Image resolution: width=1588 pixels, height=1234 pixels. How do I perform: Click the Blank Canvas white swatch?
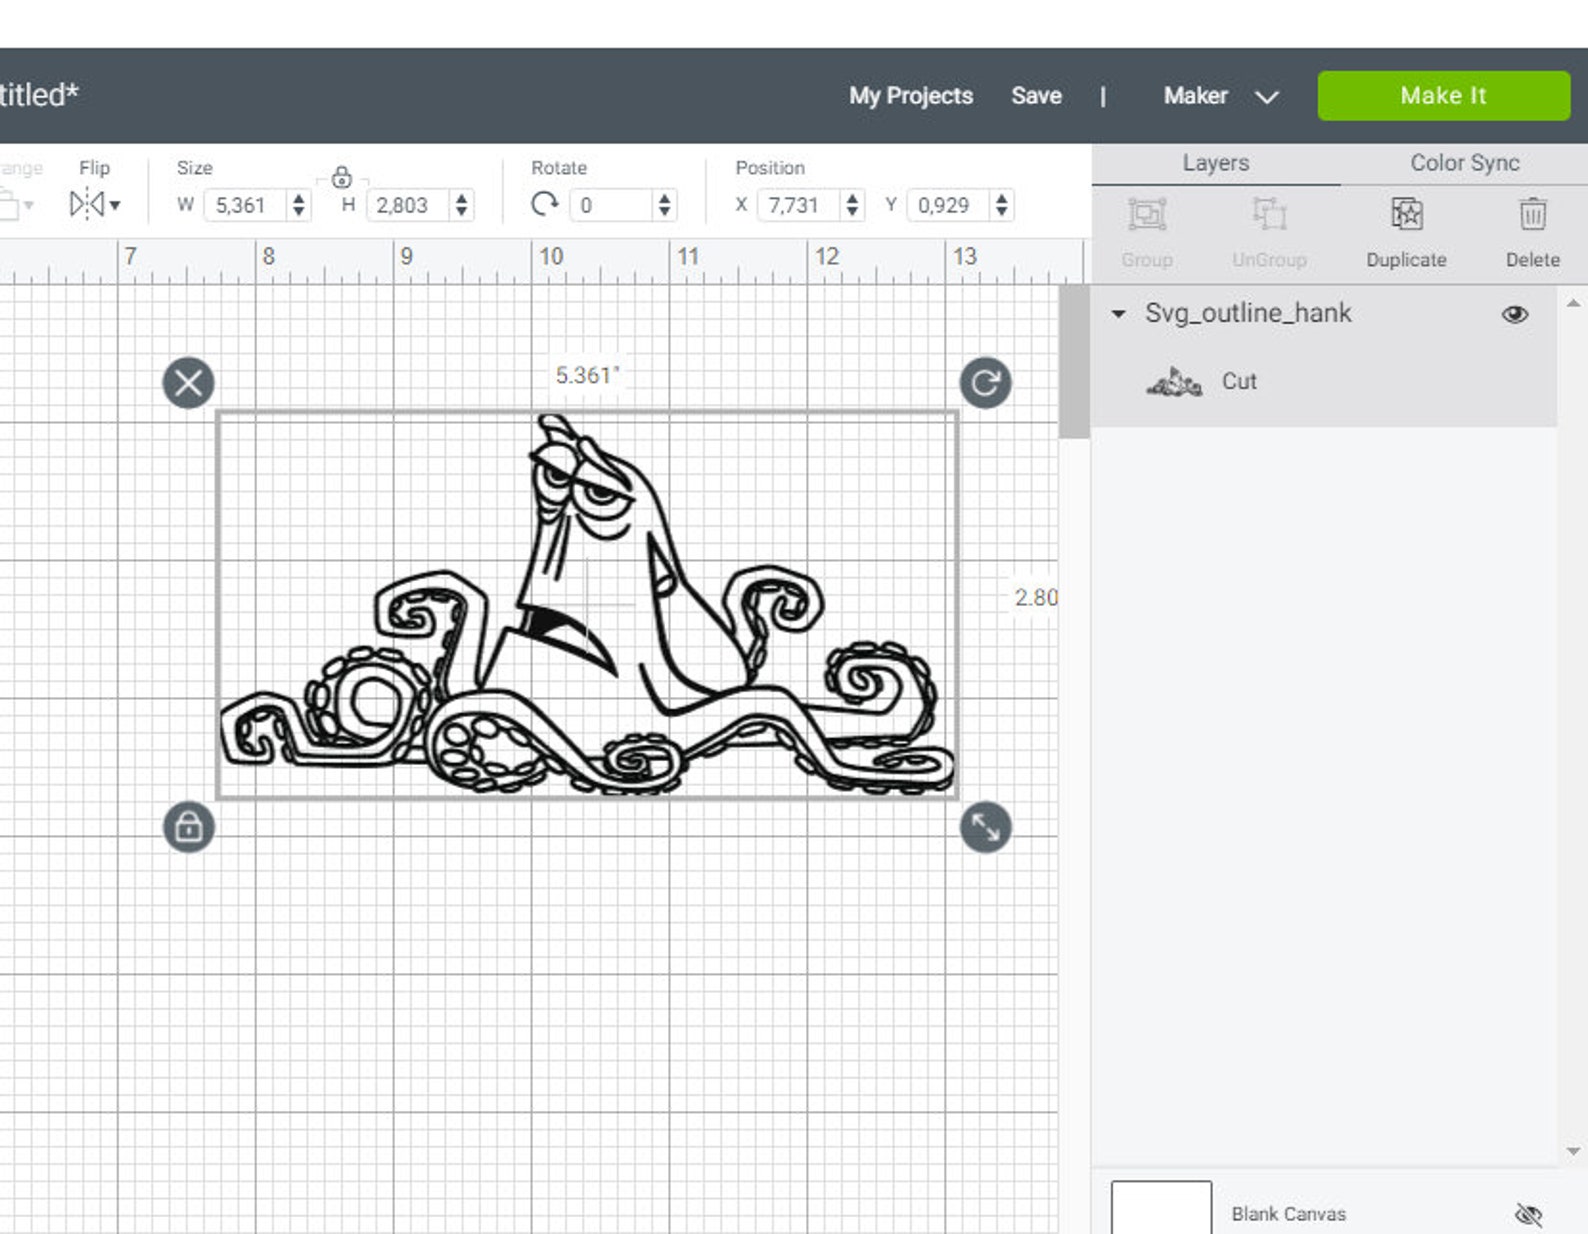(1161, 1208)
